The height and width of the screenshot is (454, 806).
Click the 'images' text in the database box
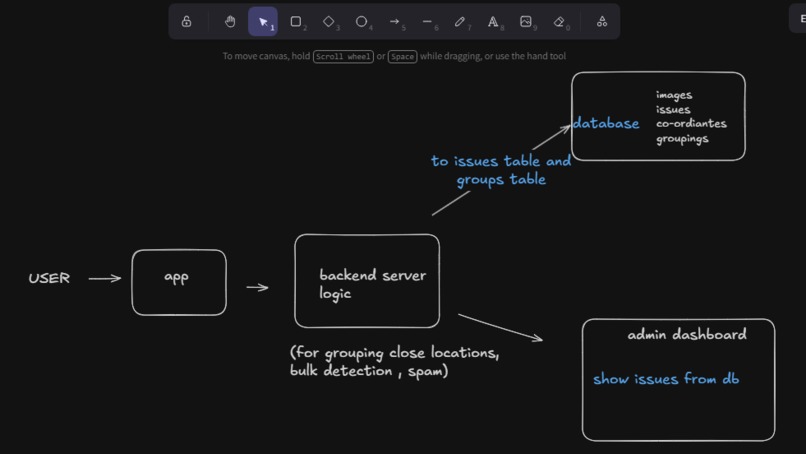coord(674,95)
